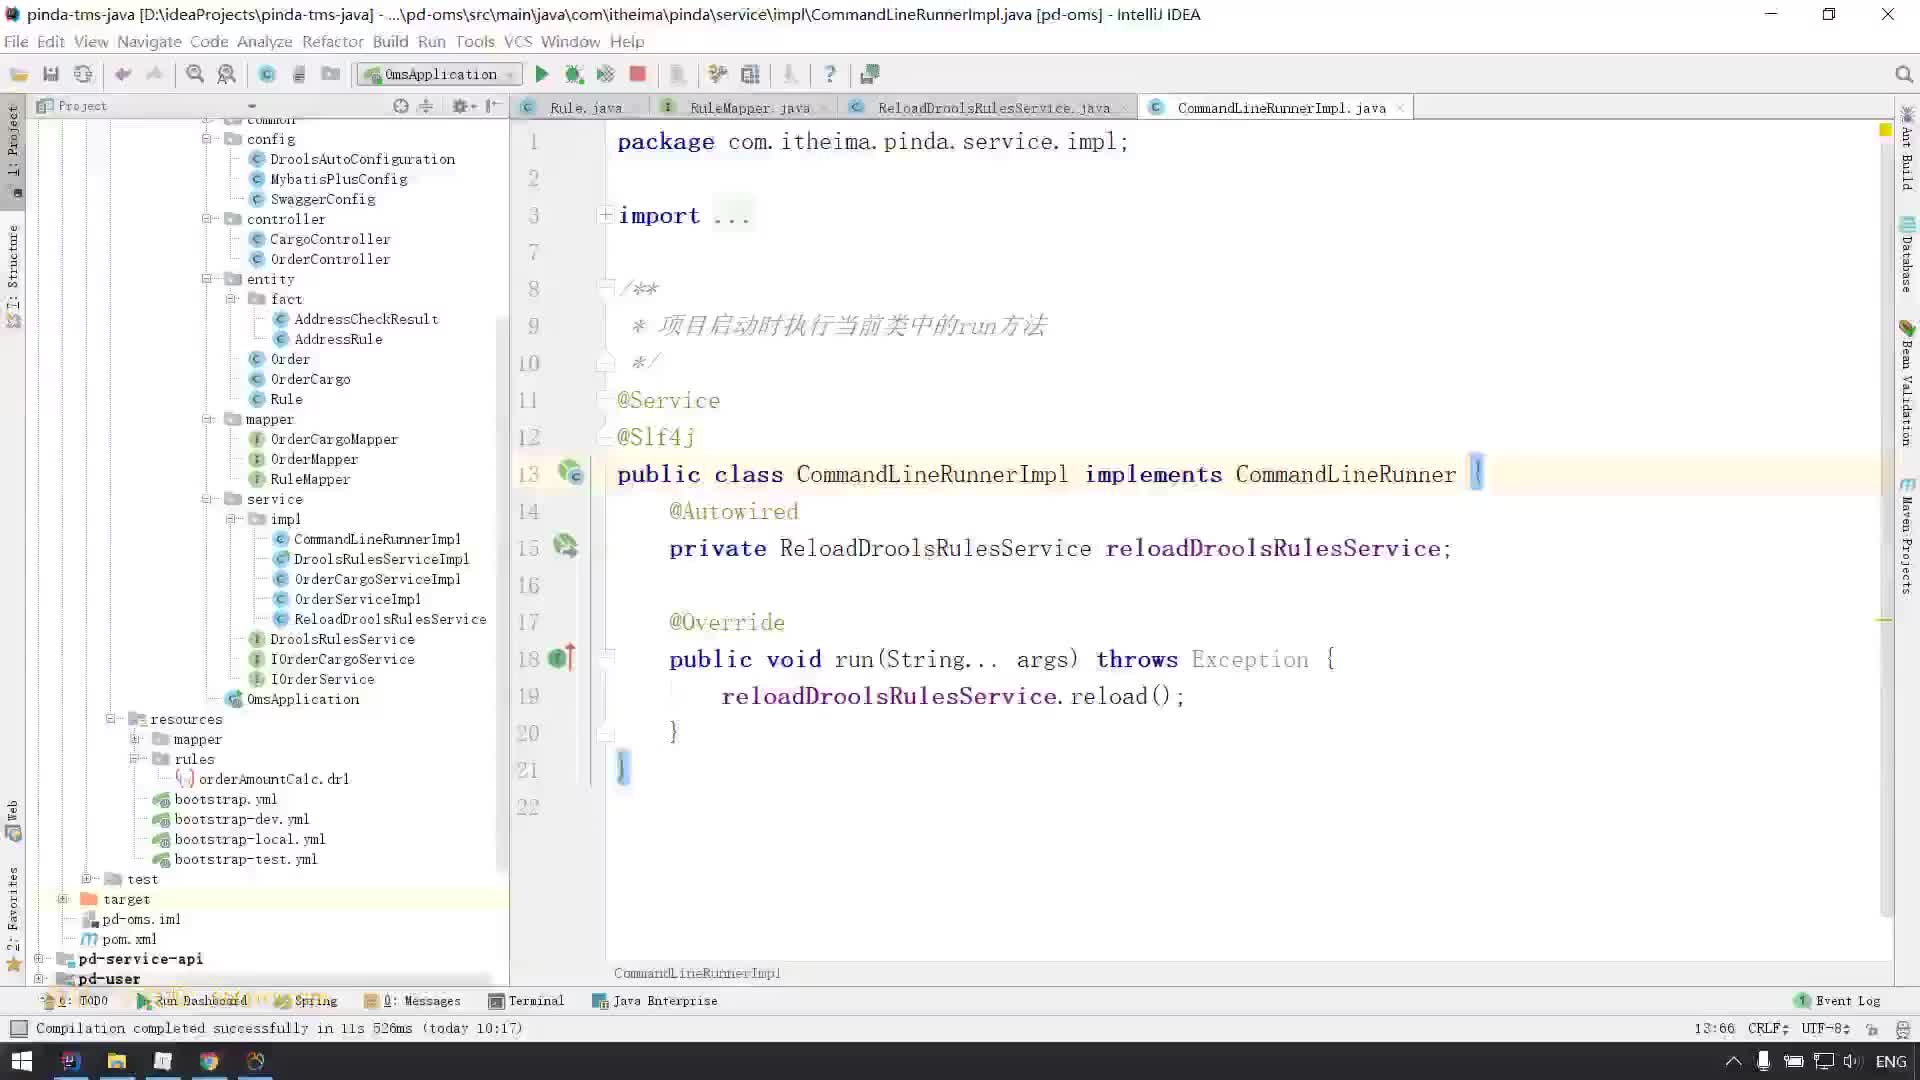The image size is (1920, 1080).
Task: Collapse the controller folder in tree
Action: tap(207, 219)
